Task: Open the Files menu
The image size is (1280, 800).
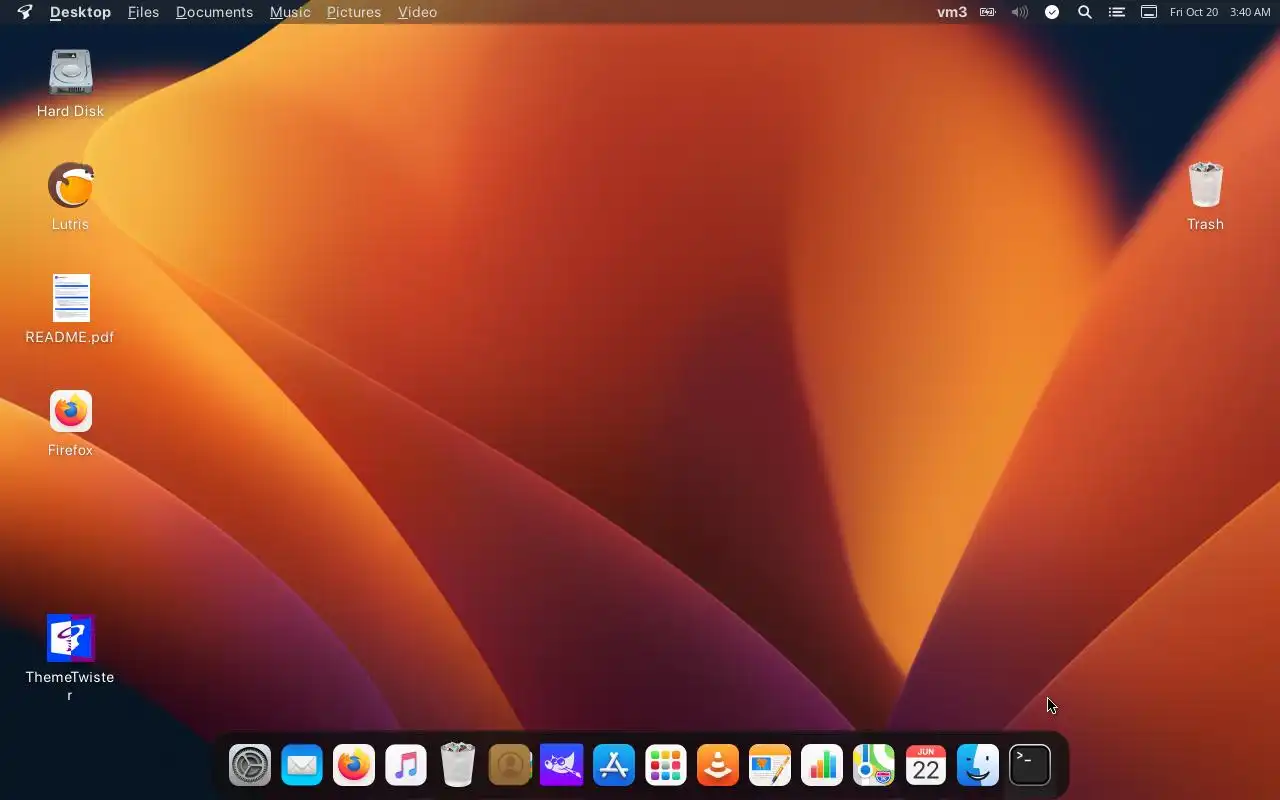Action: [x=143, y=12]
